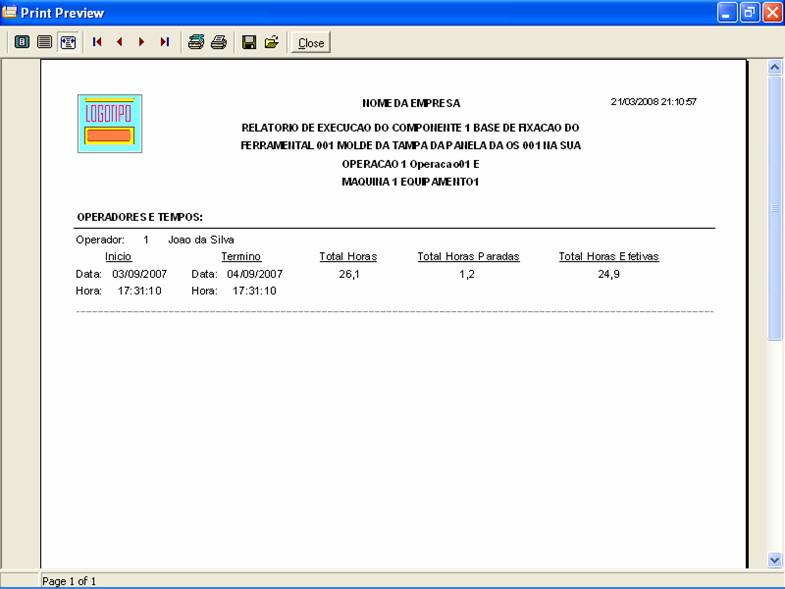Open a saved report file icon
Image resolution: width=785 pixels, height=589 pixels.
click(272, 42)
